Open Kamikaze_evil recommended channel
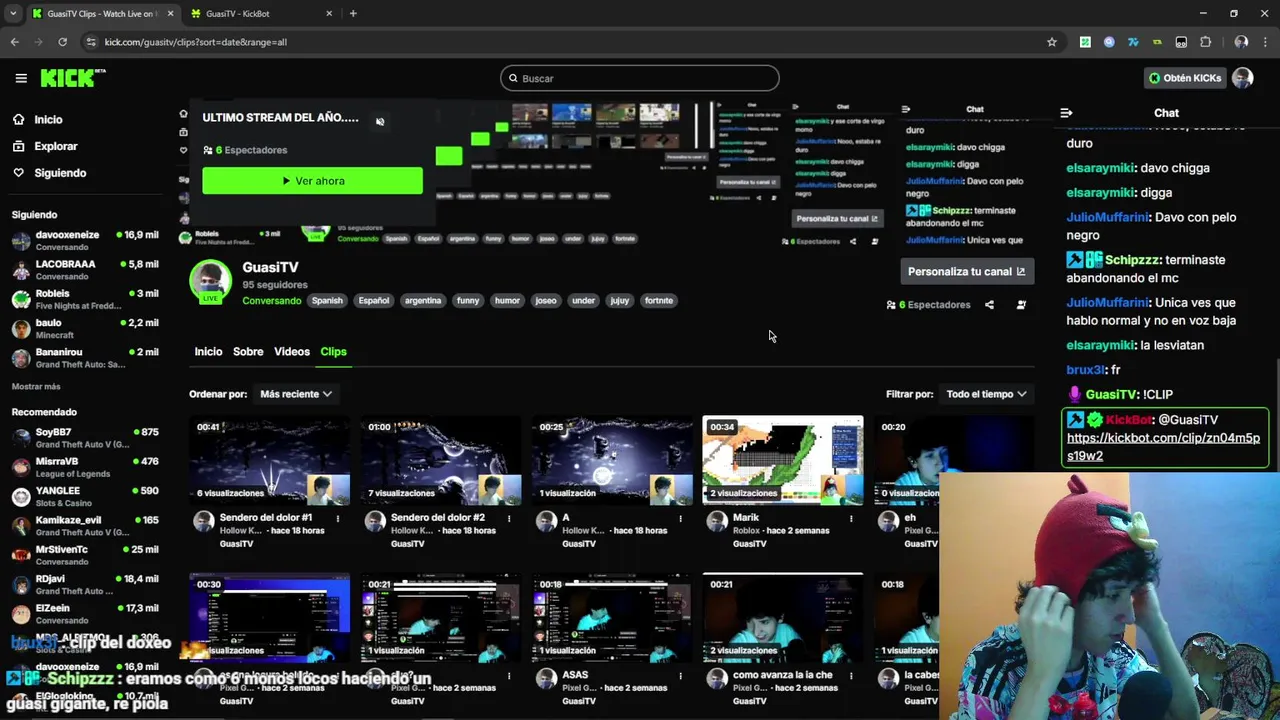Screen dimensions: 1280x720 (85, 526)
